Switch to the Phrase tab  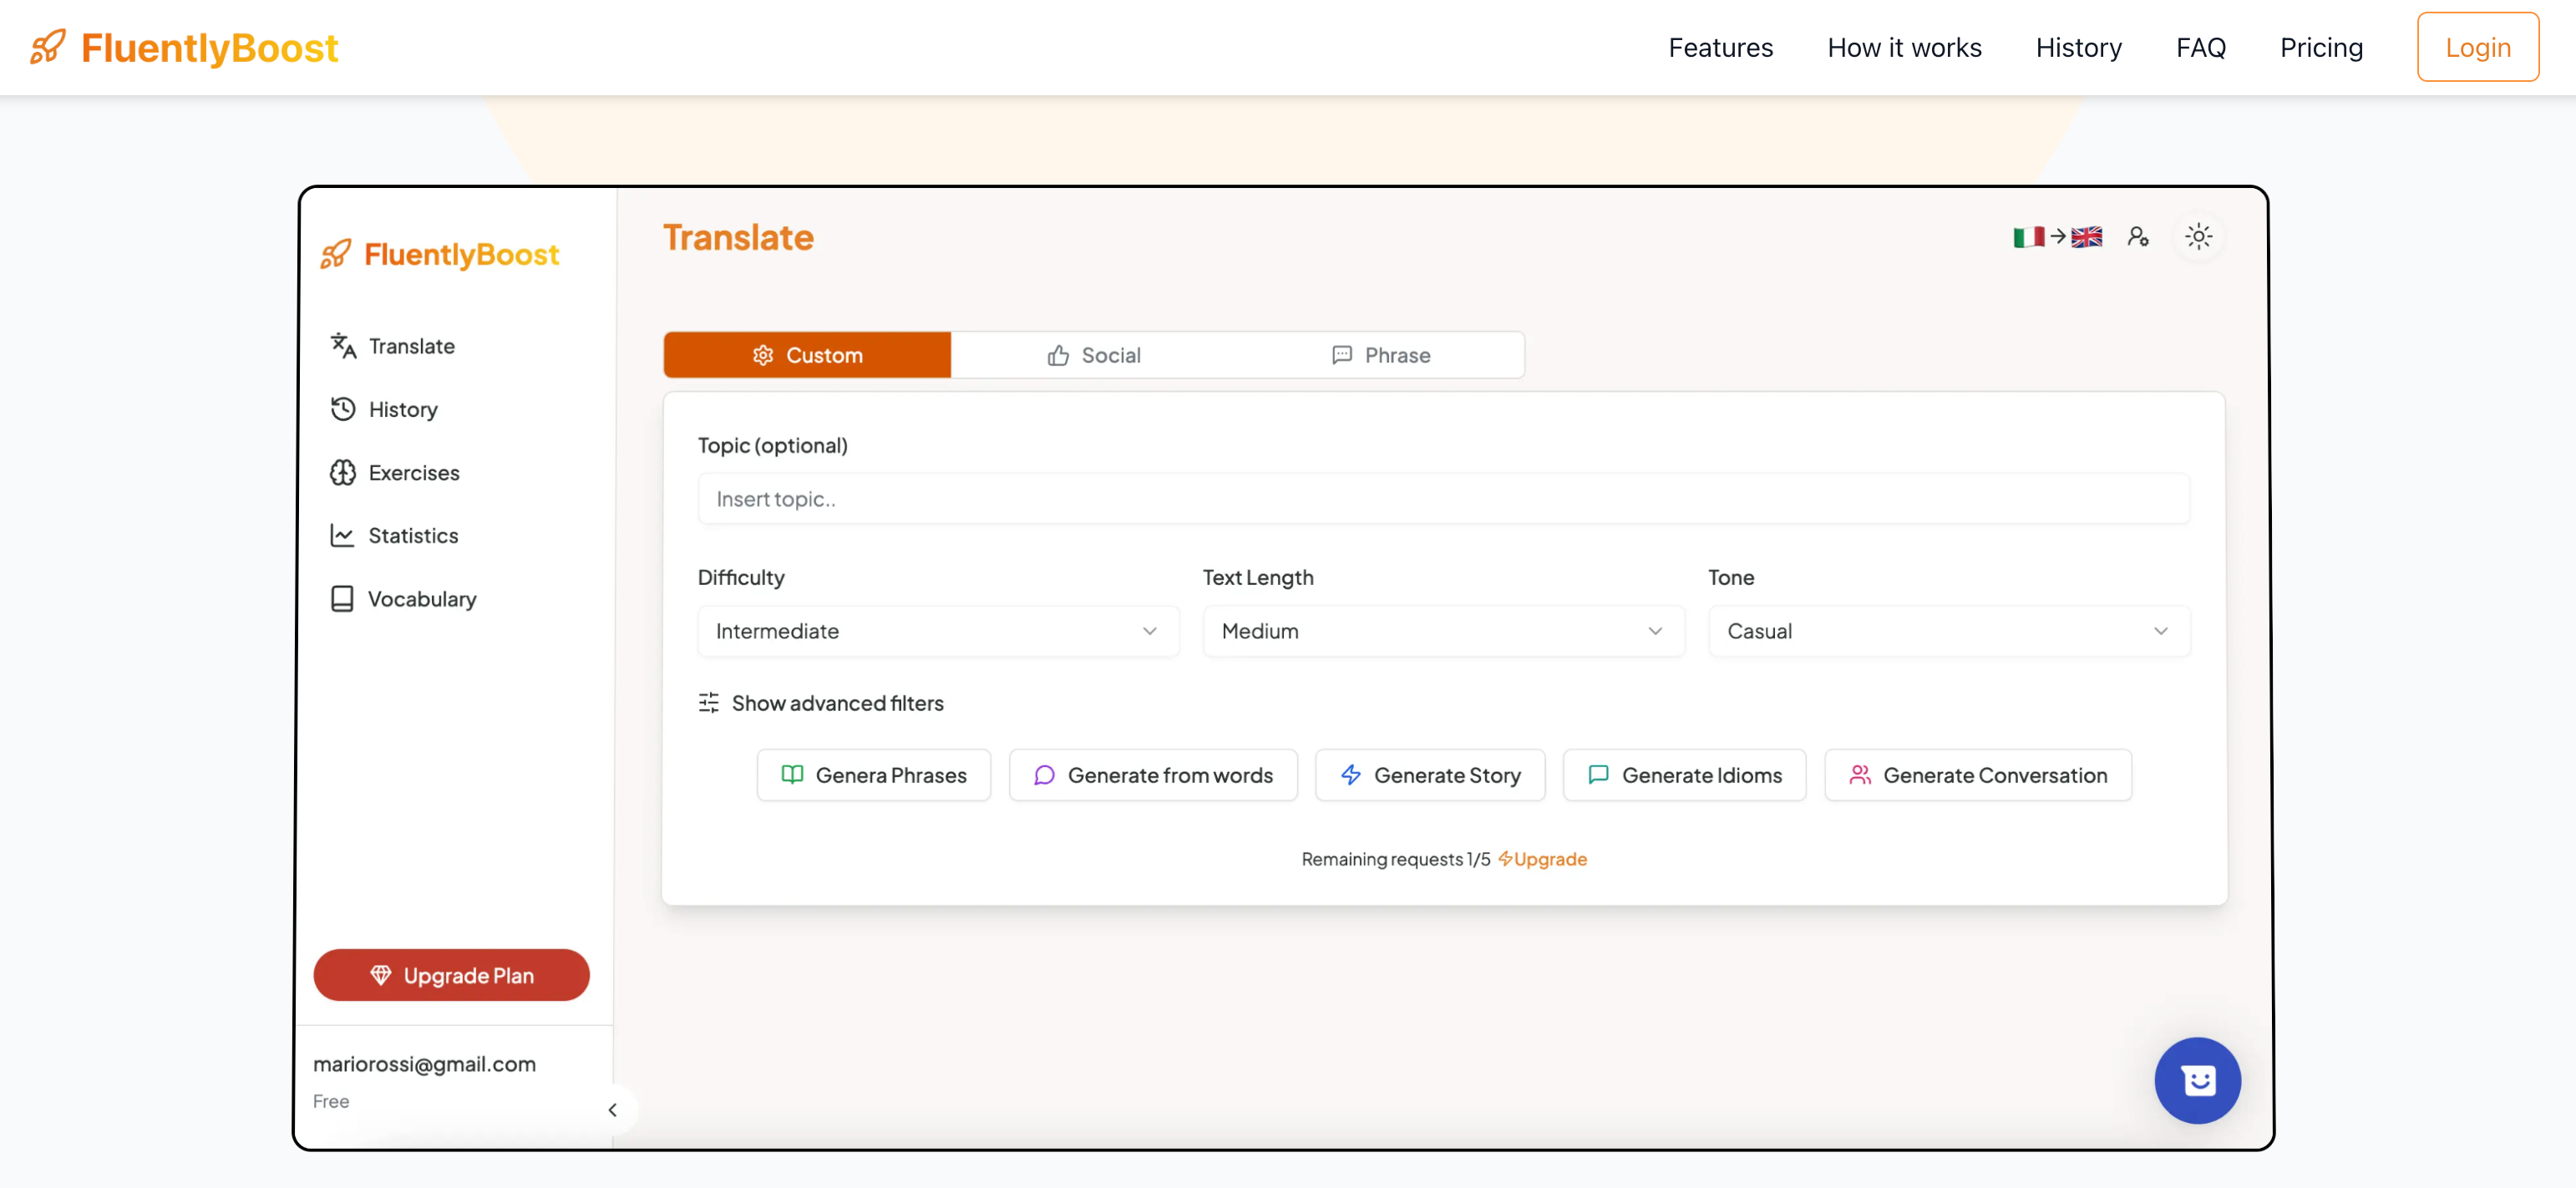coord(1381,355)
